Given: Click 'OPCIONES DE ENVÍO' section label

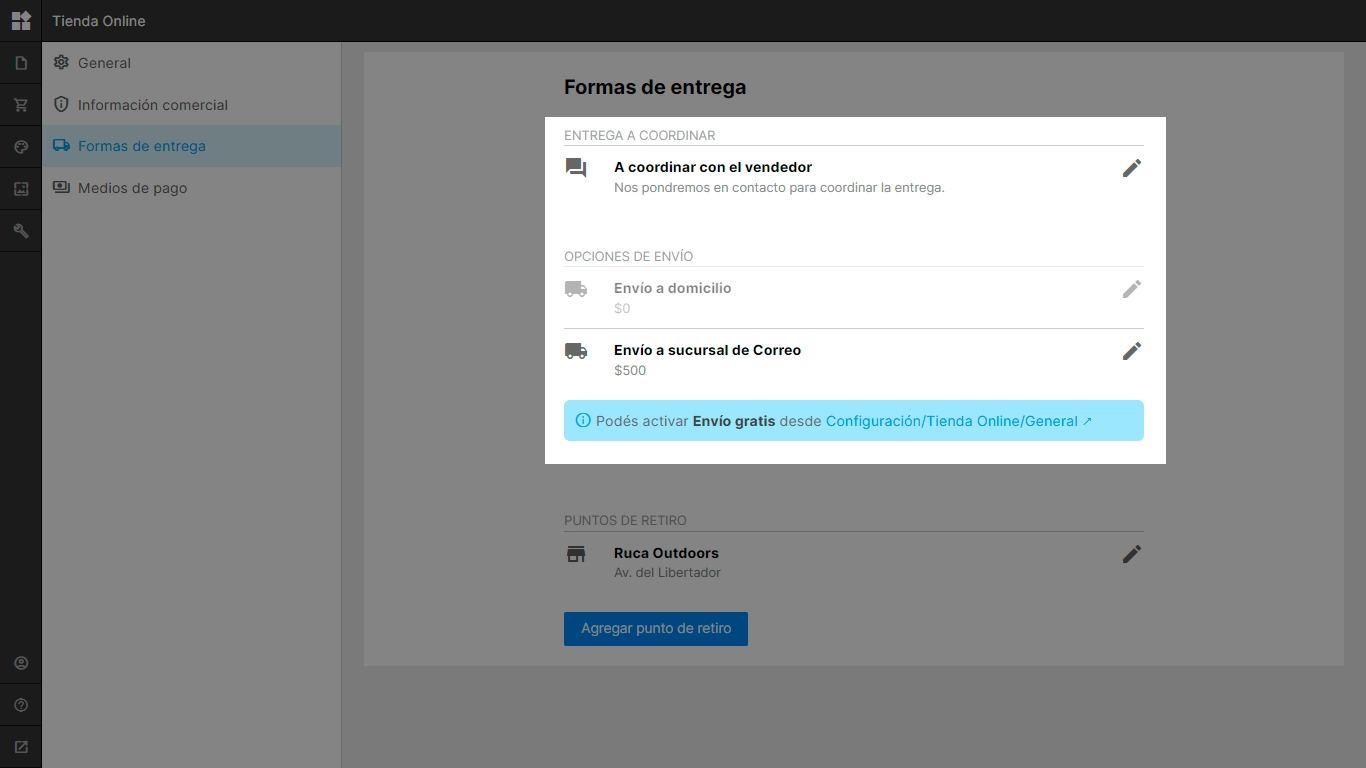Looking at the screenshot, I should [x=628, y=256].
